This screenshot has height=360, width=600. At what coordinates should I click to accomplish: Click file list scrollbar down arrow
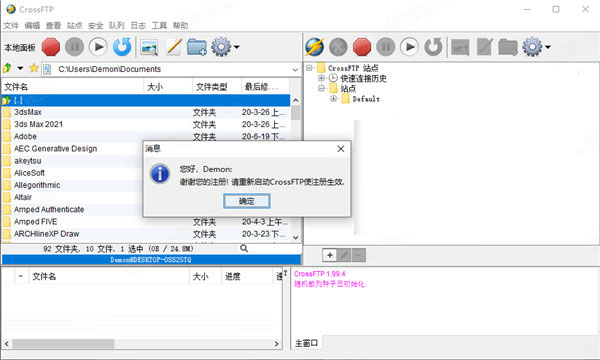pos(295,238)
